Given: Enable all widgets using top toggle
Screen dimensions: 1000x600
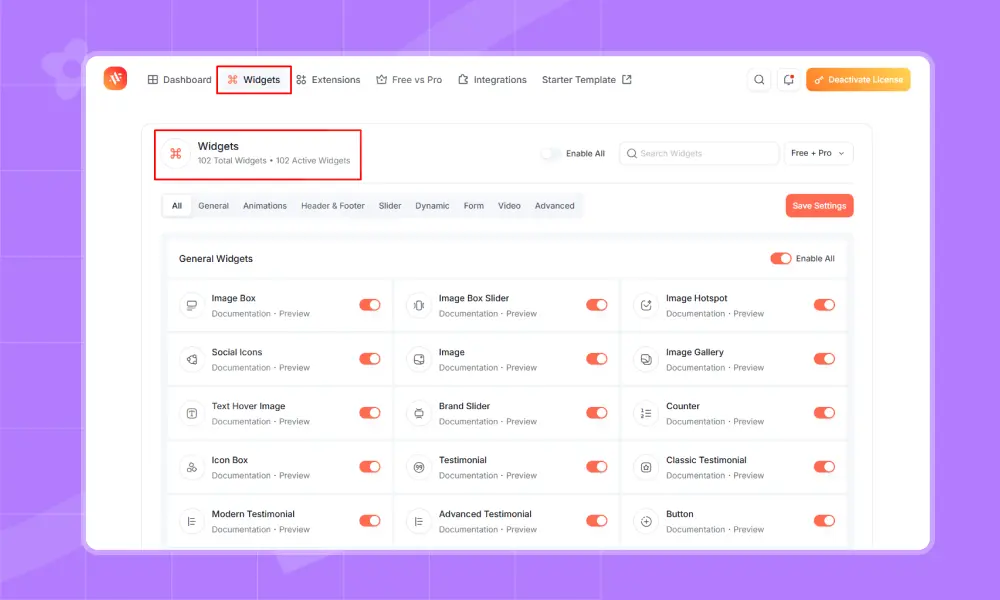Looking at the screenshot, I should [x=551, y=154].
